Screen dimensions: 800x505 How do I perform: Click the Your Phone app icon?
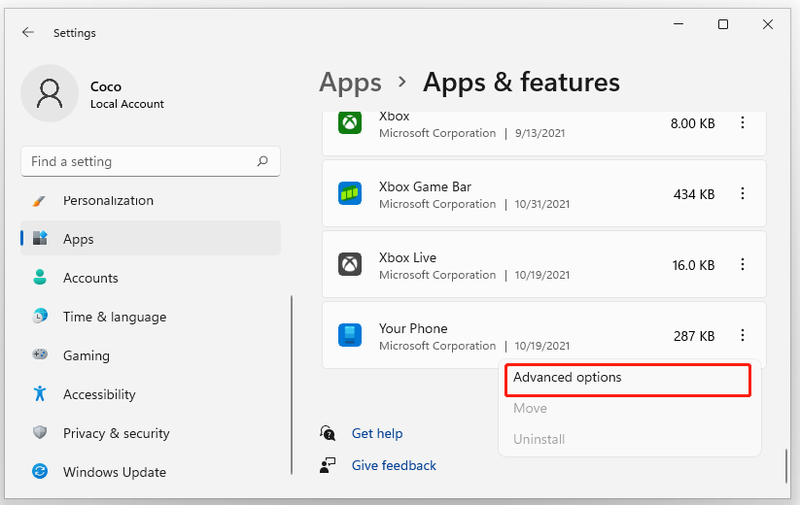pos(350,335)
